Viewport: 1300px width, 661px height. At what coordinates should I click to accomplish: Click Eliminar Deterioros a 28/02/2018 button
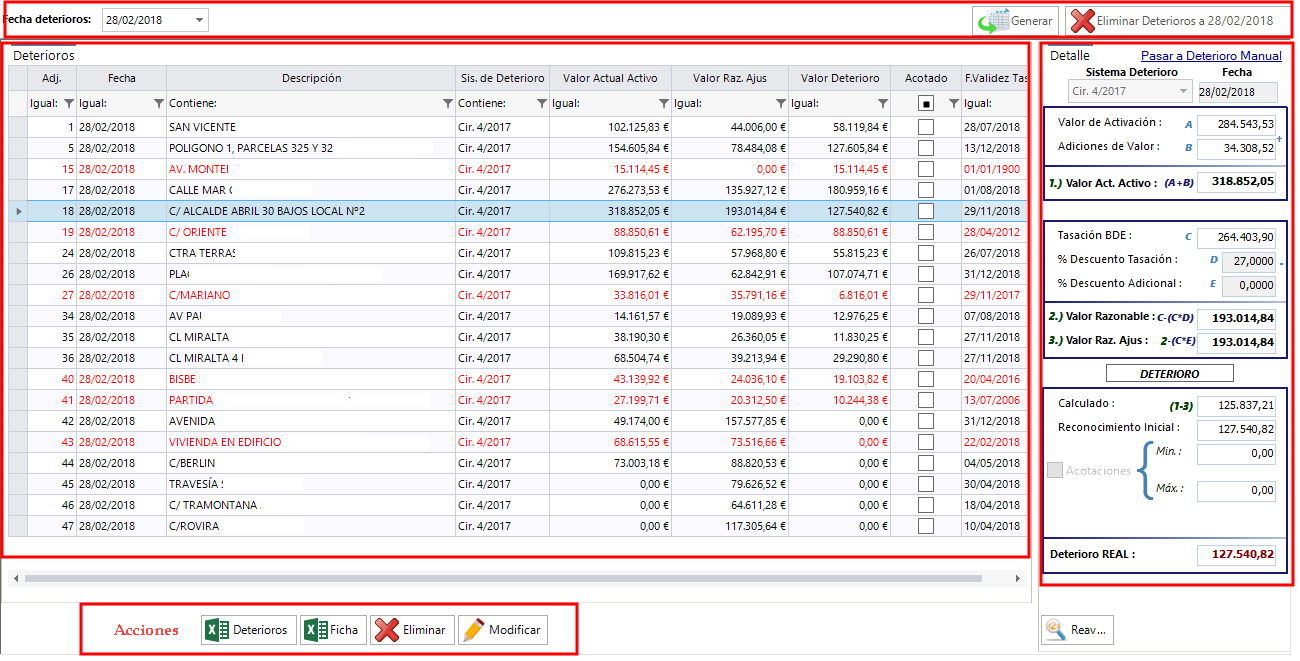click(x=1177, y=20)
